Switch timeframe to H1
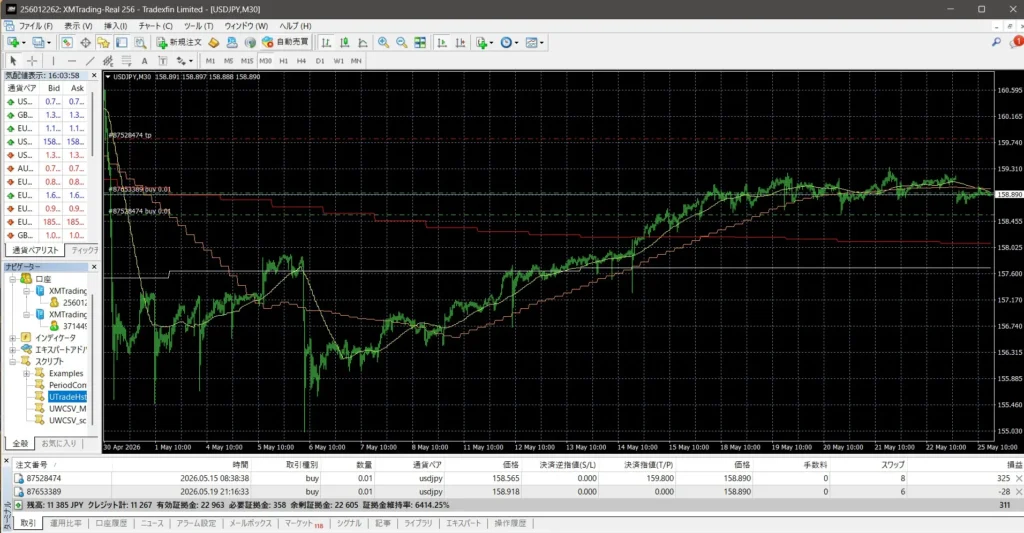1024x533 pixels. click(283, 61)
